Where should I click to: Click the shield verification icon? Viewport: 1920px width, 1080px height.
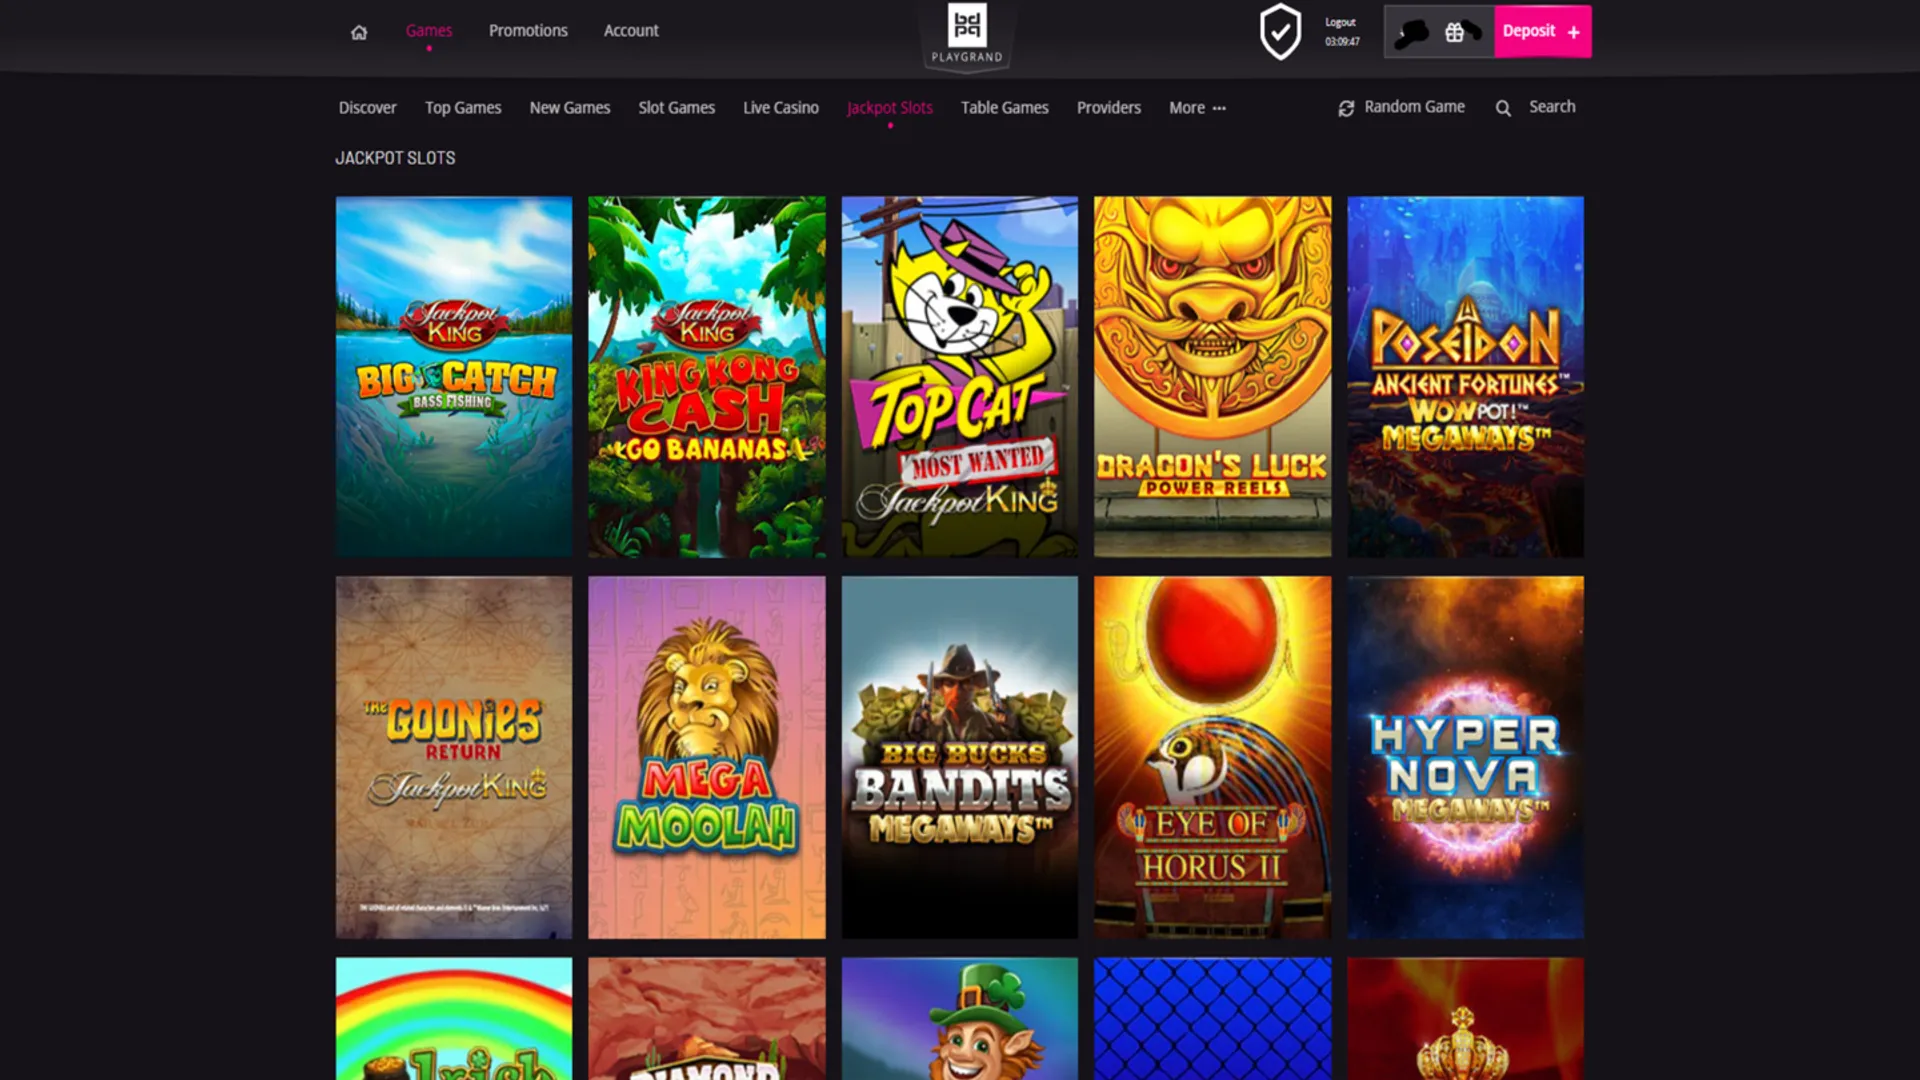[x=1280, y=32]
